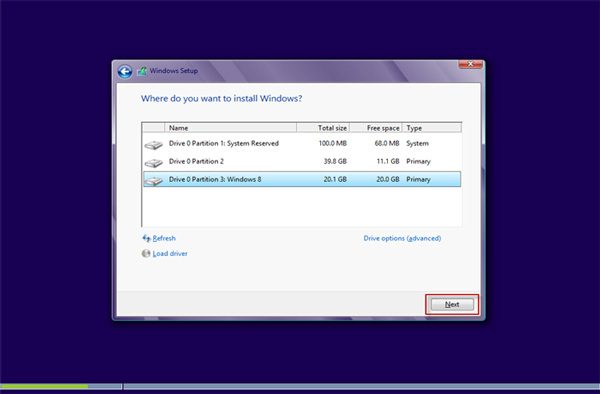Screen dimensions: 600x394
Task: Click the 20.0 GB free space cell
Action: click(388, 179)
